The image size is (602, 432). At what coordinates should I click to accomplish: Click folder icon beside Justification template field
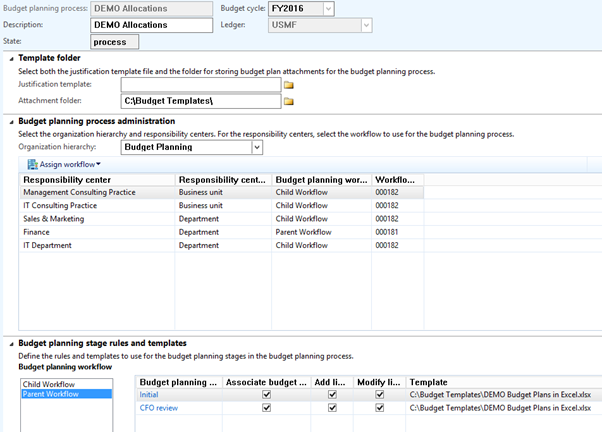(289, 86)
